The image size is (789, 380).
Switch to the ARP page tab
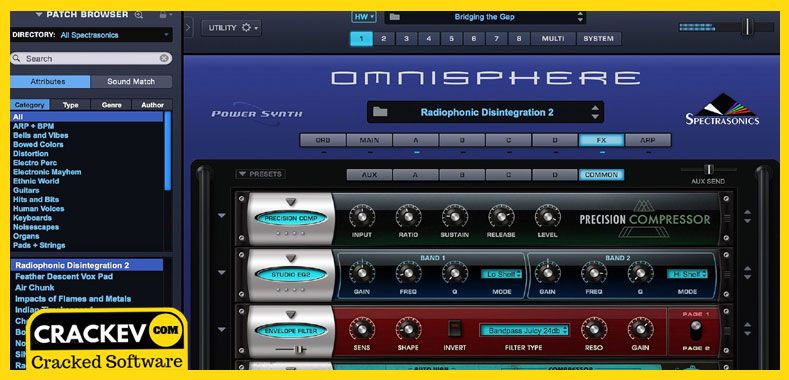[x=648, y=140]
